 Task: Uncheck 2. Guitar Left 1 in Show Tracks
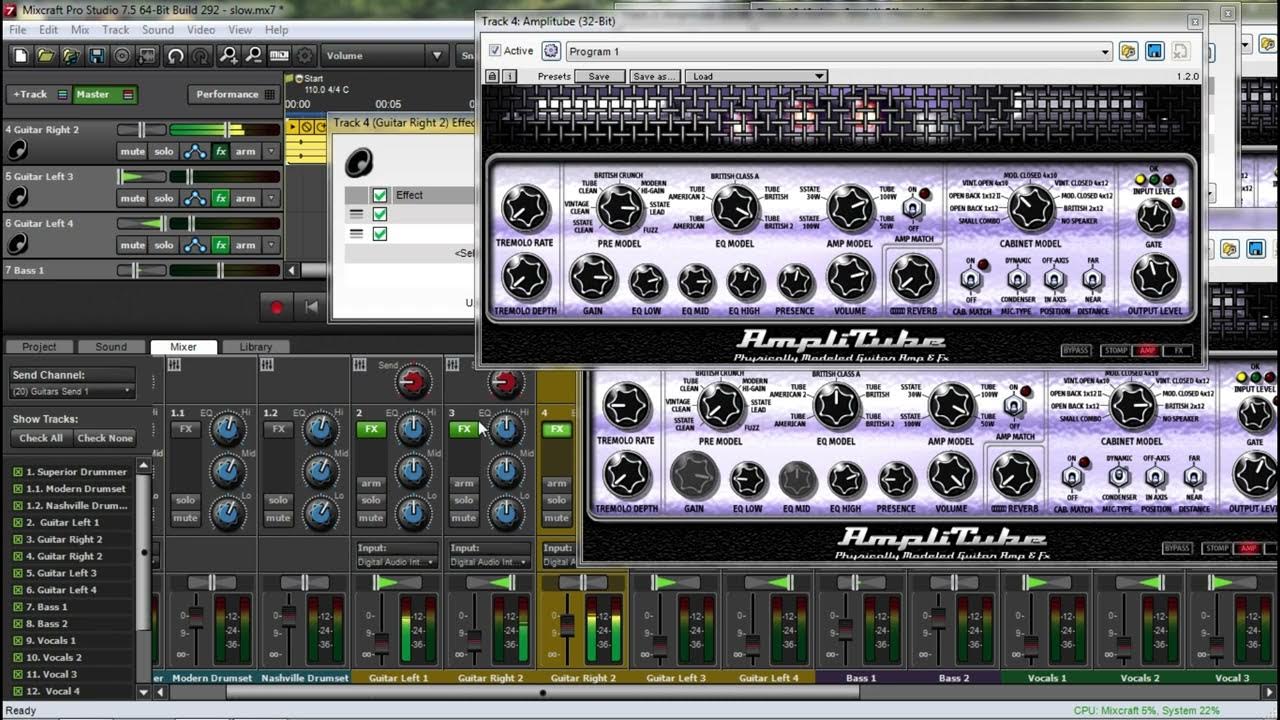18,523
